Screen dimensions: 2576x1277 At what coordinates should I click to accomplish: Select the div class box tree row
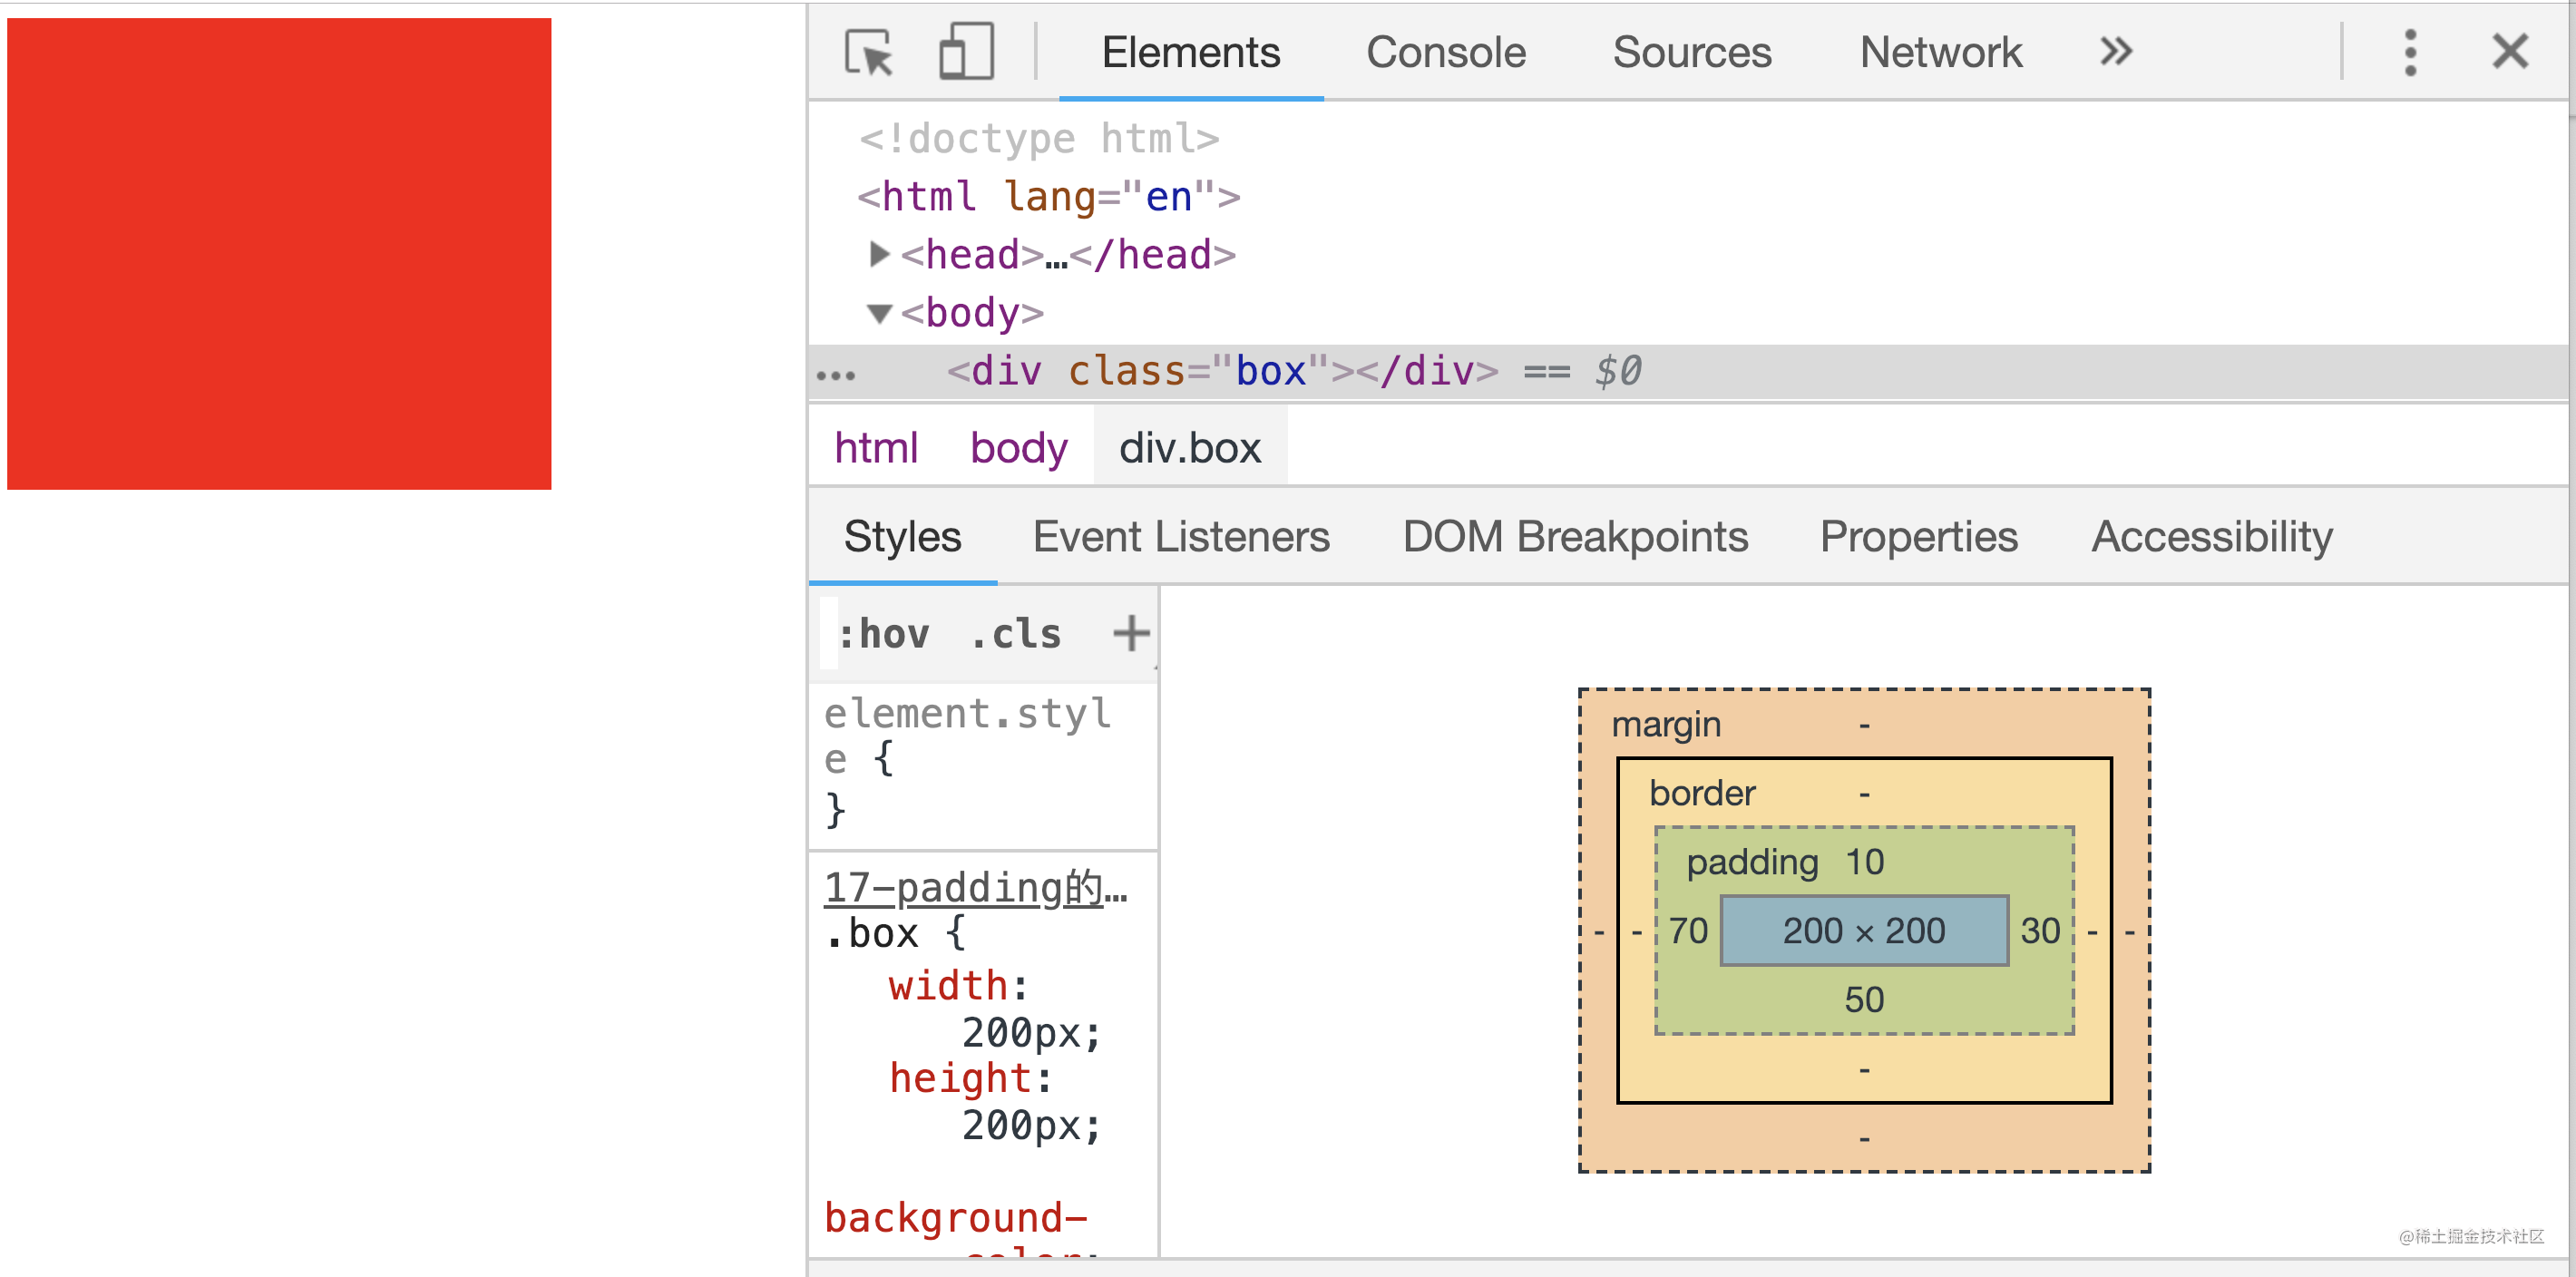click(1689, 372)
